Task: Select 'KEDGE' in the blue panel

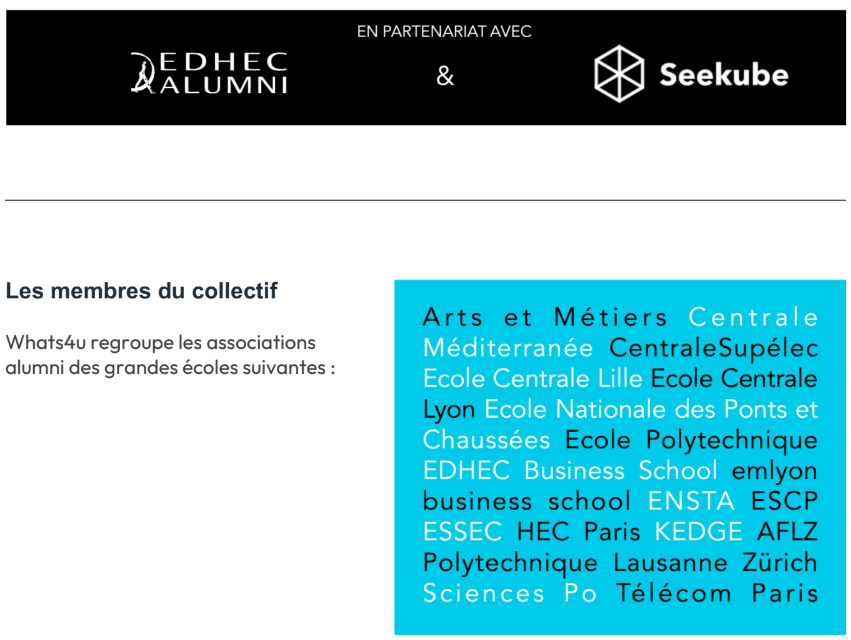Action: coord(698,531)
